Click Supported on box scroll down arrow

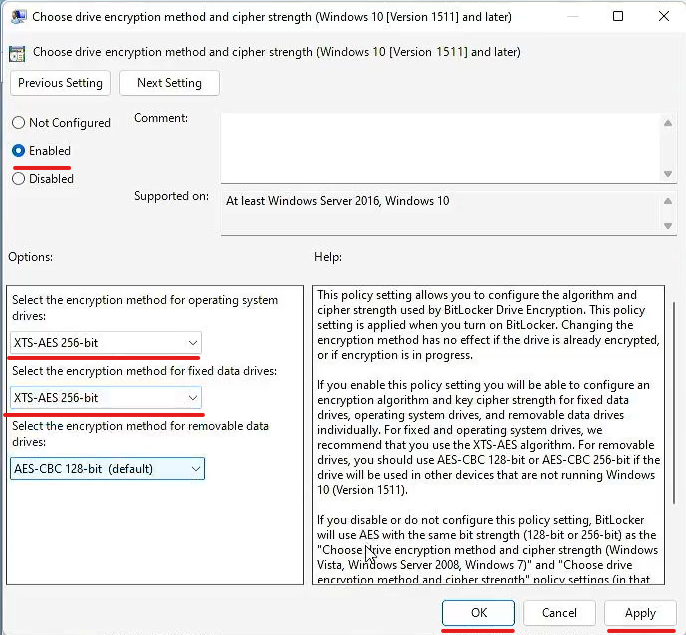coord(668,226)
